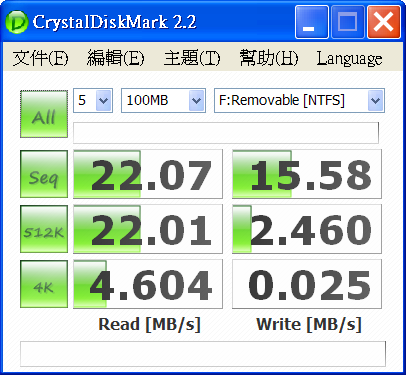Select the Seq write result 15.58
Image resolution: width=406 pixels, height=375 pixels.
tap(307, 174)
